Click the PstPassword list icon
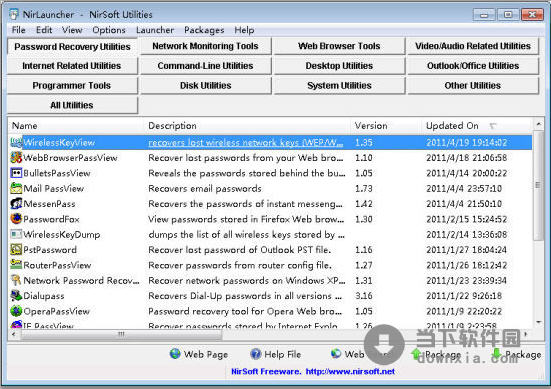This screenshot has height=389, width=551. pyautogui.click(x=16, y=250)
